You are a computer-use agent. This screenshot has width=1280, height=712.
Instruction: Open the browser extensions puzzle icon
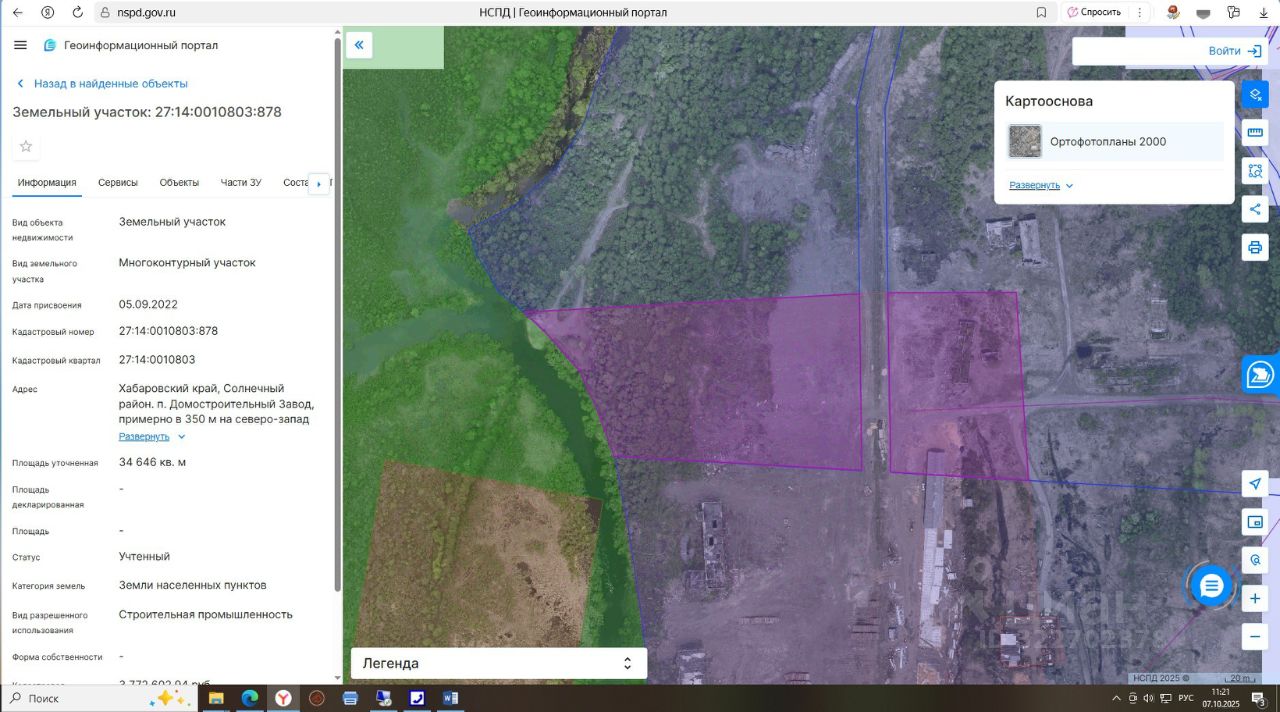click(x=1233, y=12)
